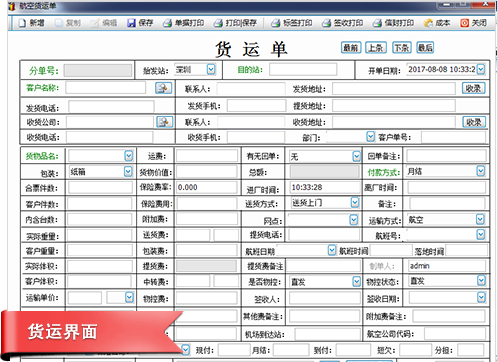Click lookup icon beside 客户名称 field
The width and height of the screenshot is (498, 362).
(x=163, y=88)
